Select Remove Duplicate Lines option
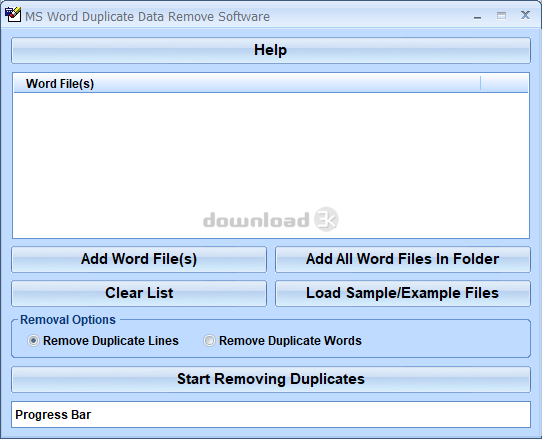 point(34,341)
